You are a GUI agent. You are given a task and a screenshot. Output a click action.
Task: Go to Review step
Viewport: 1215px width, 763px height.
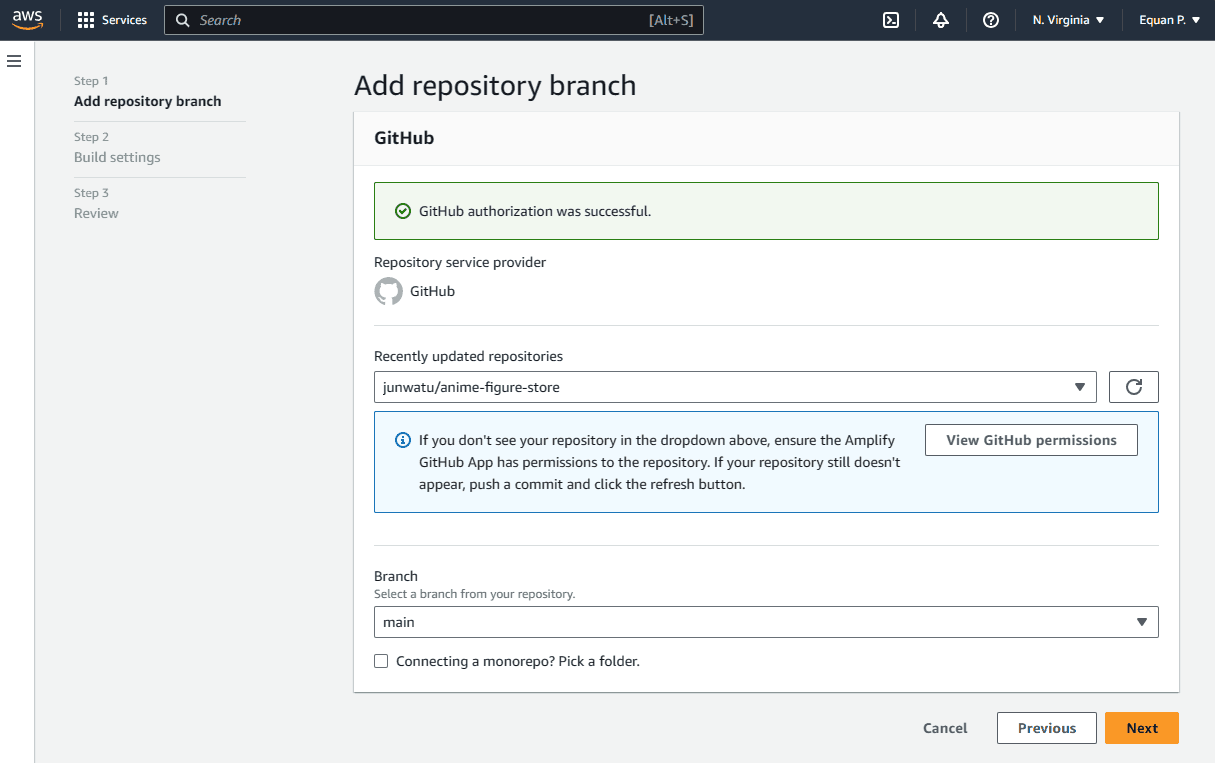coord(96,213)
